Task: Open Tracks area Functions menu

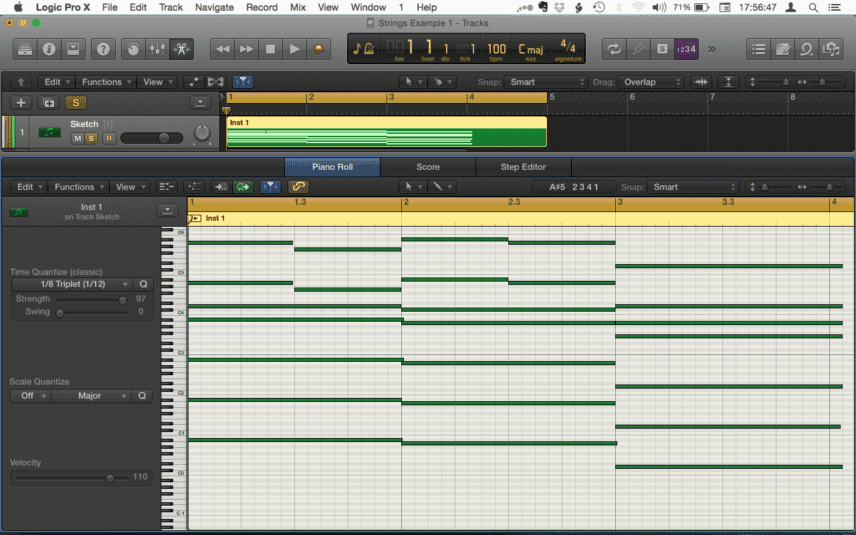Action: 105,82
